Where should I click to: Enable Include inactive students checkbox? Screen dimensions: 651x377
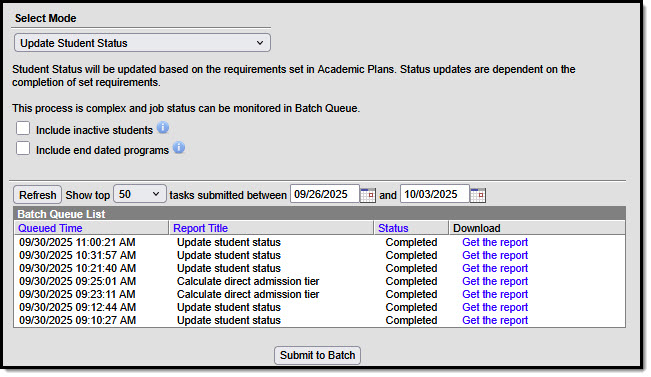tap(23, 128)
